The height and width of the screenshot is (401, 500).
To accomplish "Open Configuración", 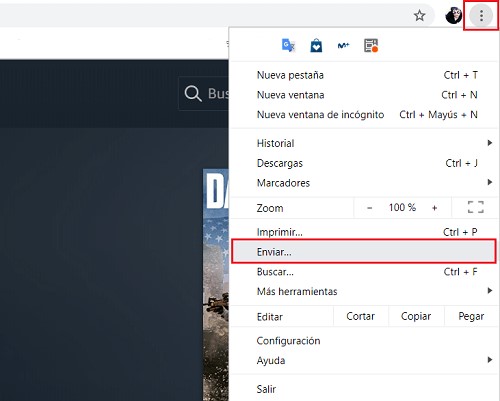I will tap(364, 341).
